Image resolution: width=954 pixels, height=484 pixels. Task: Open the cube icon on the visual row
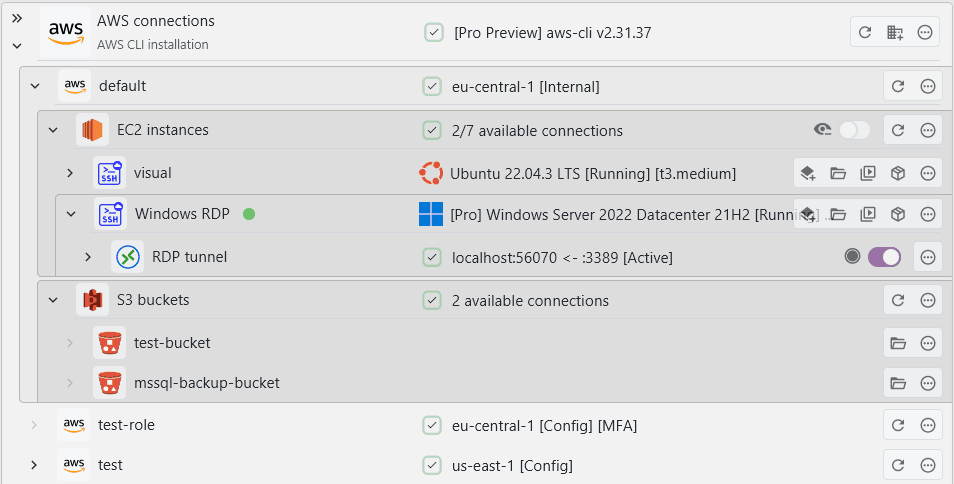click(898, 173)
